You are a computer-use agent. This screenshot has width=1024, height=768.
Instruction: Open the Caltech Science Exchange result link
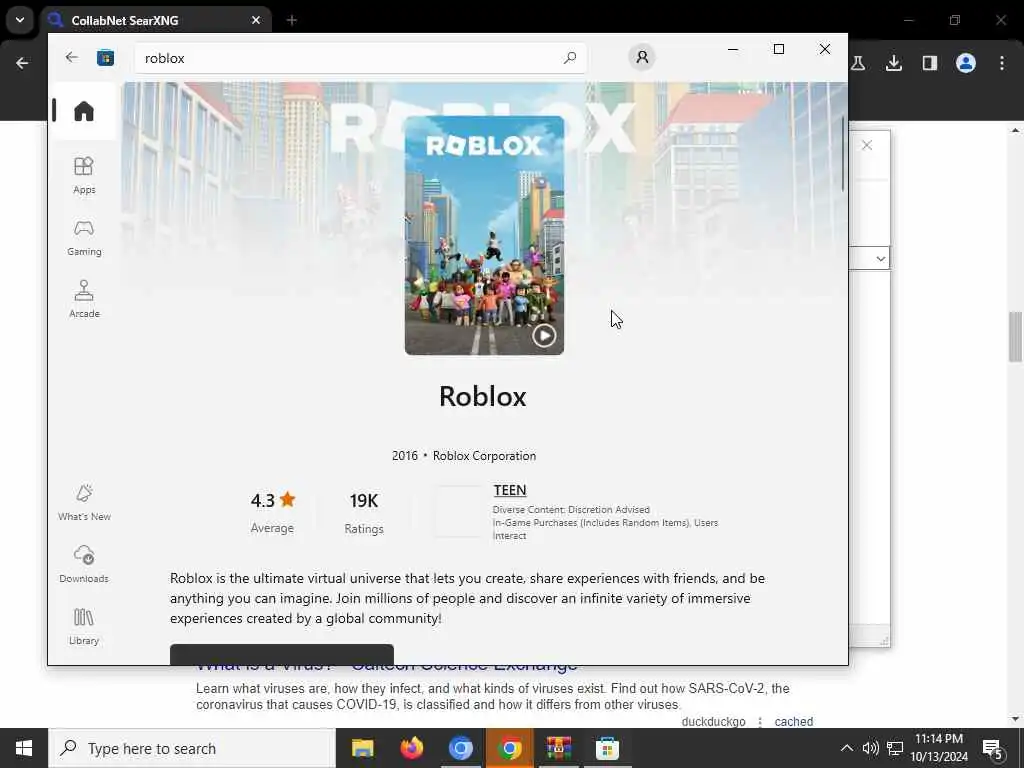point(387,667)
